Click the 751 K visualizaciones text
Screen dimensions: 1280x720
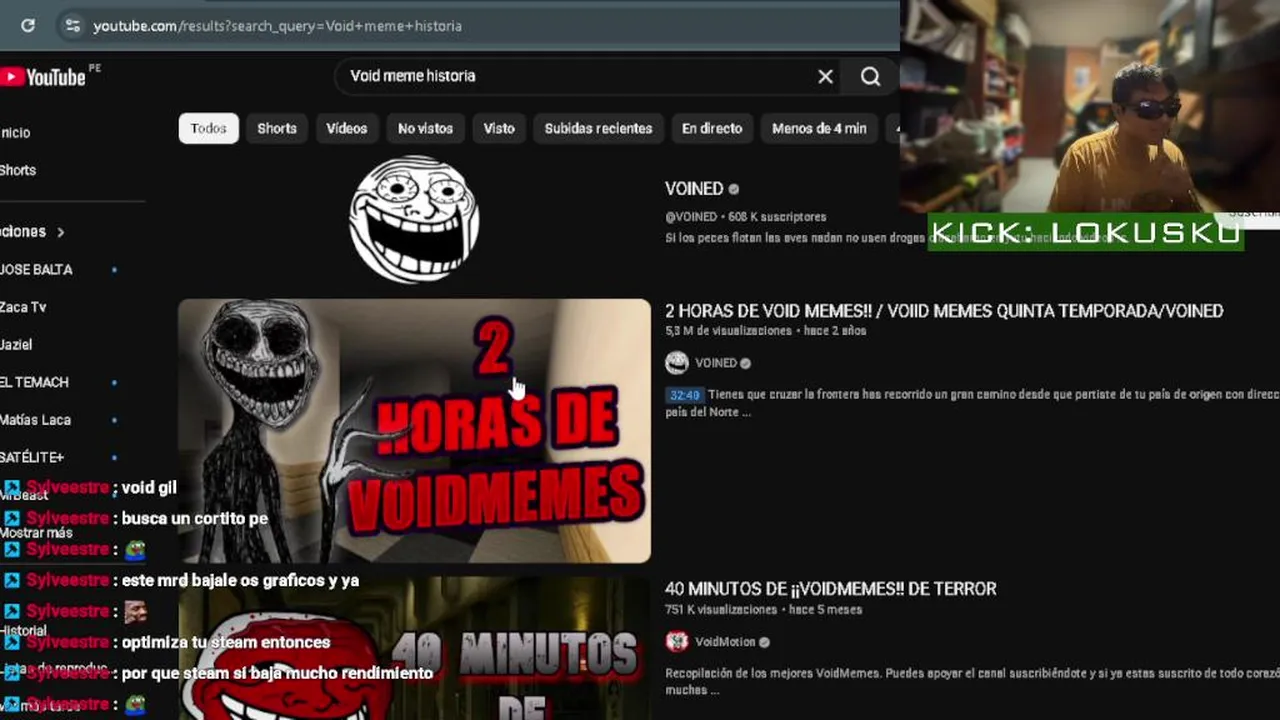click(x=721, y=610)
